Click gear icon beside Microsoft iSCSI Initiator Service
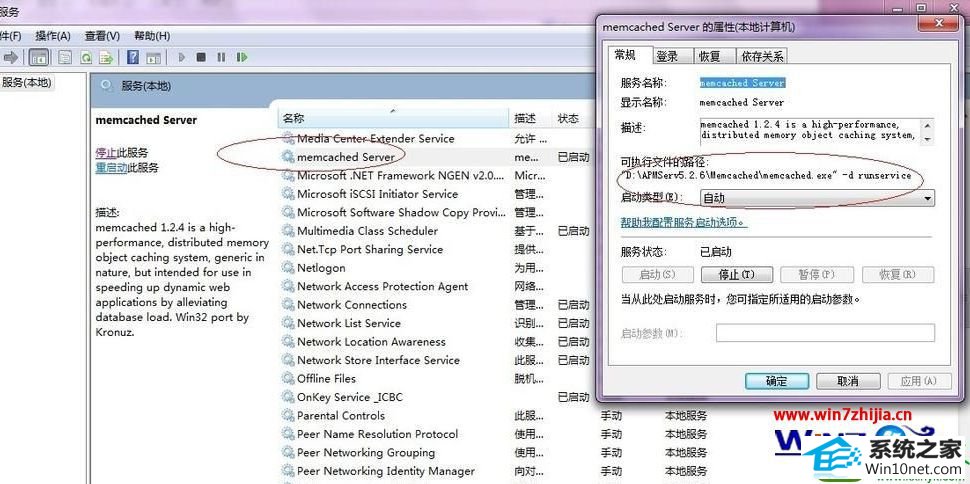This screenshot has width=970, height=484. (x=288, y=194)
